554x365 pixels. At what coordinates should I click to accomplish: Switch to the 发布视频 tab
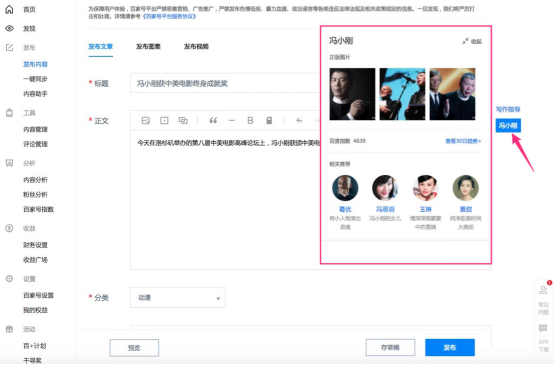(196, 46)
